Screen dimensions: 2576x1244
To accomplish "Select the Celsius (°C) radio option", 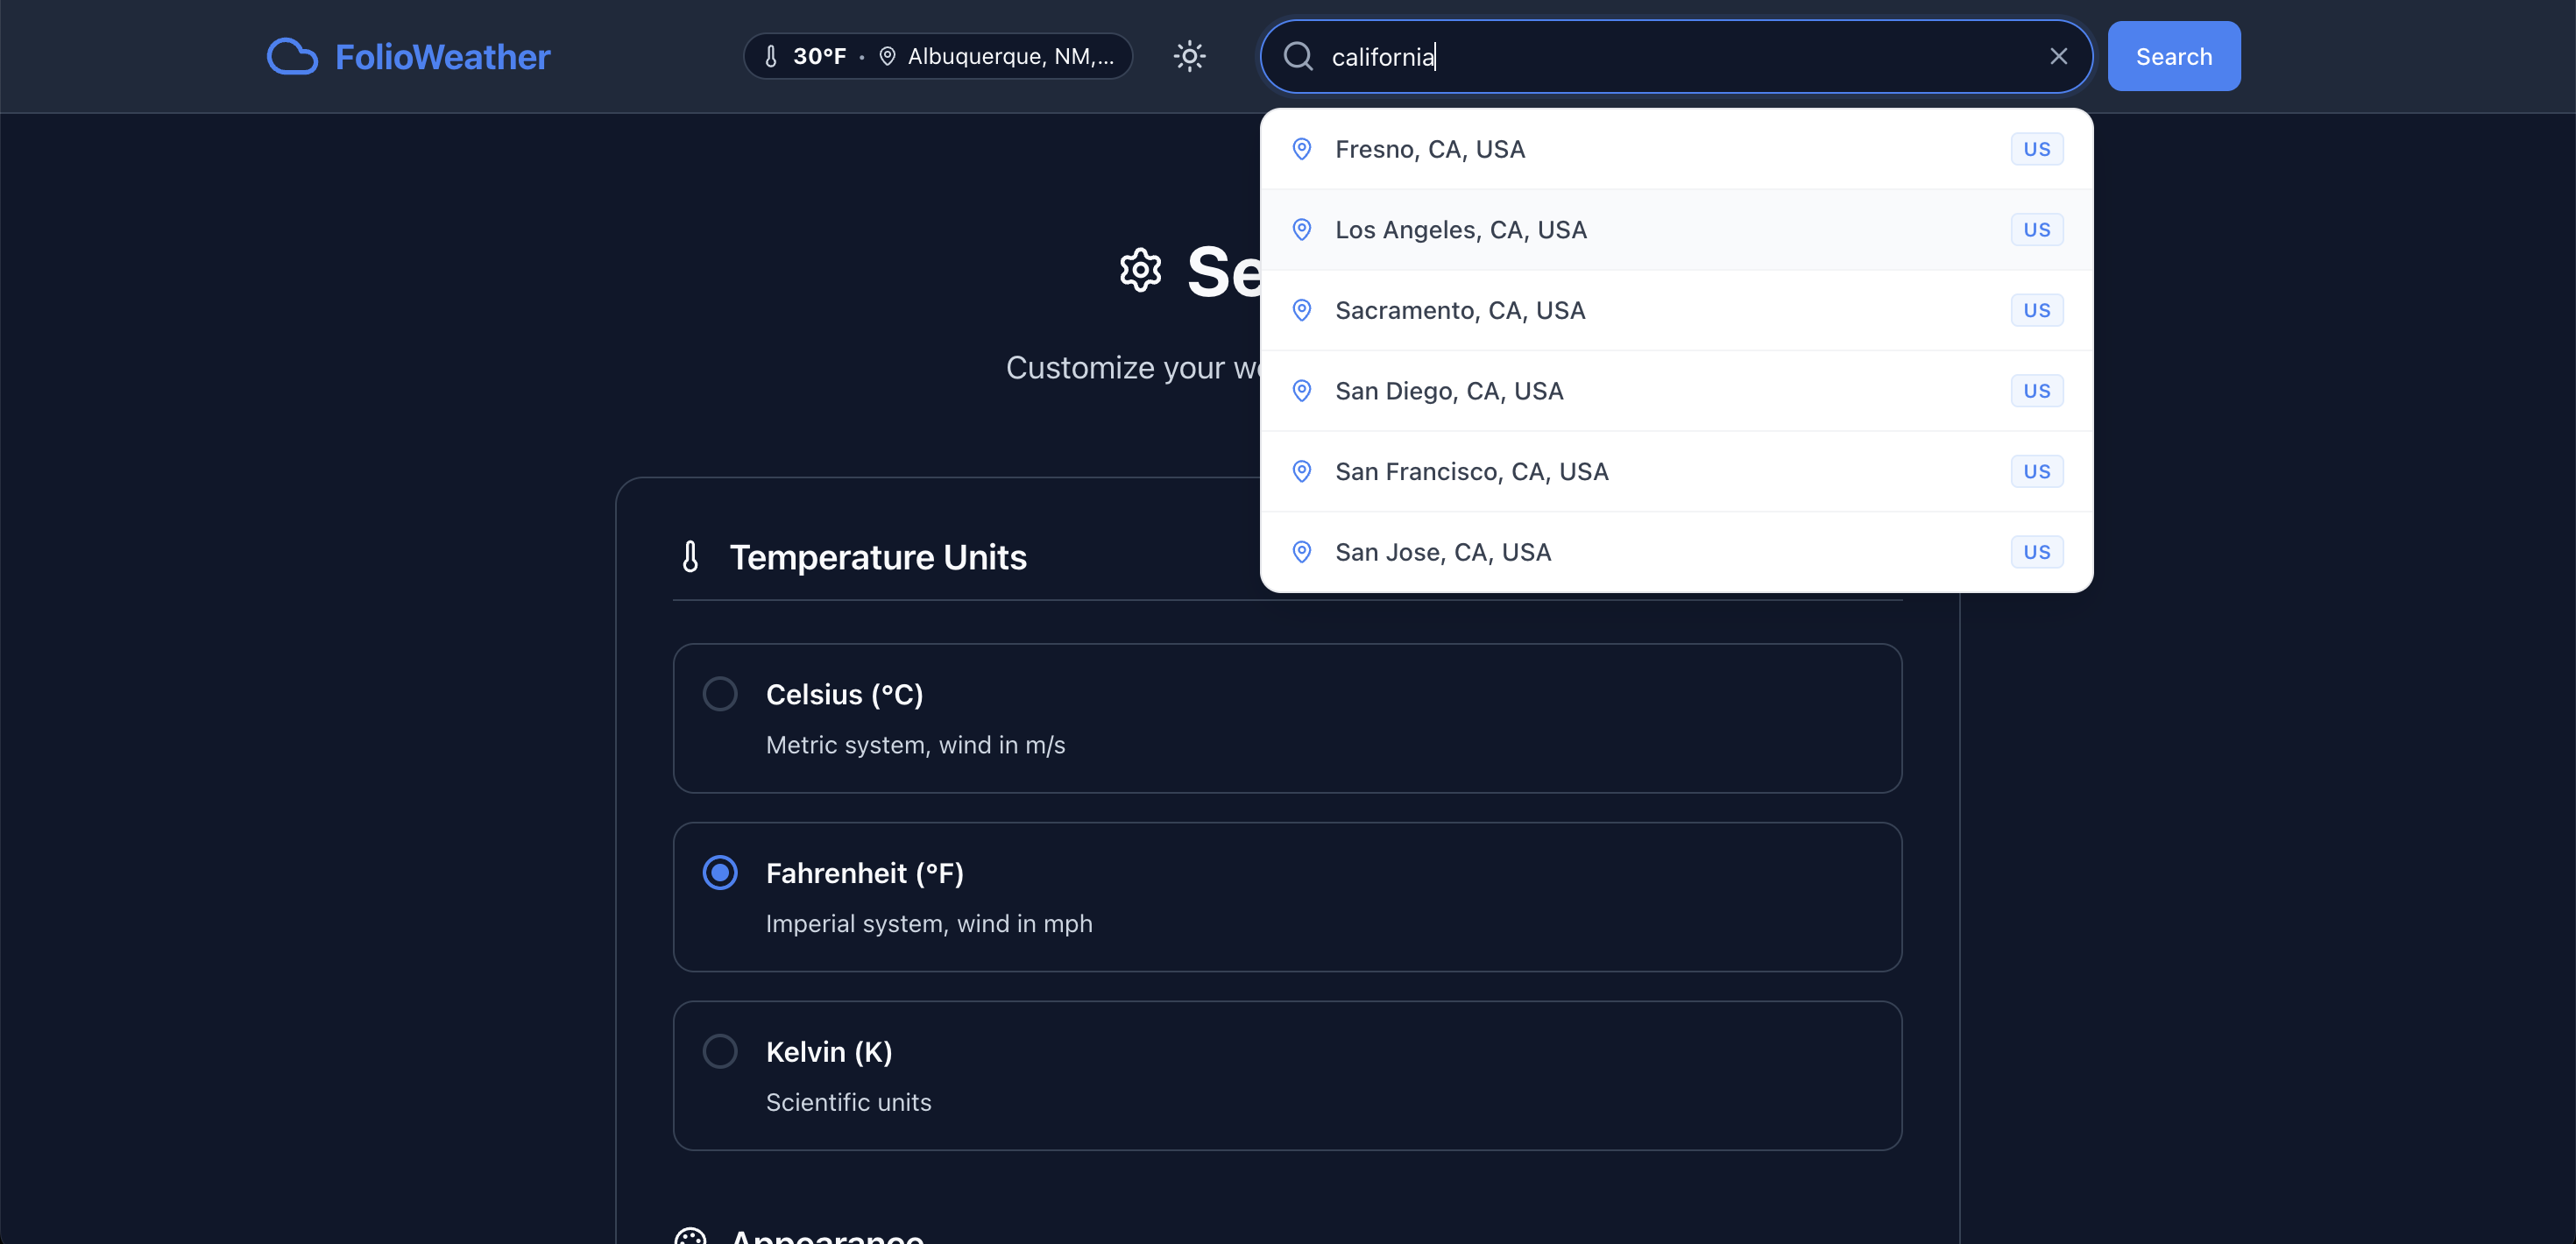I will (720, 694).
